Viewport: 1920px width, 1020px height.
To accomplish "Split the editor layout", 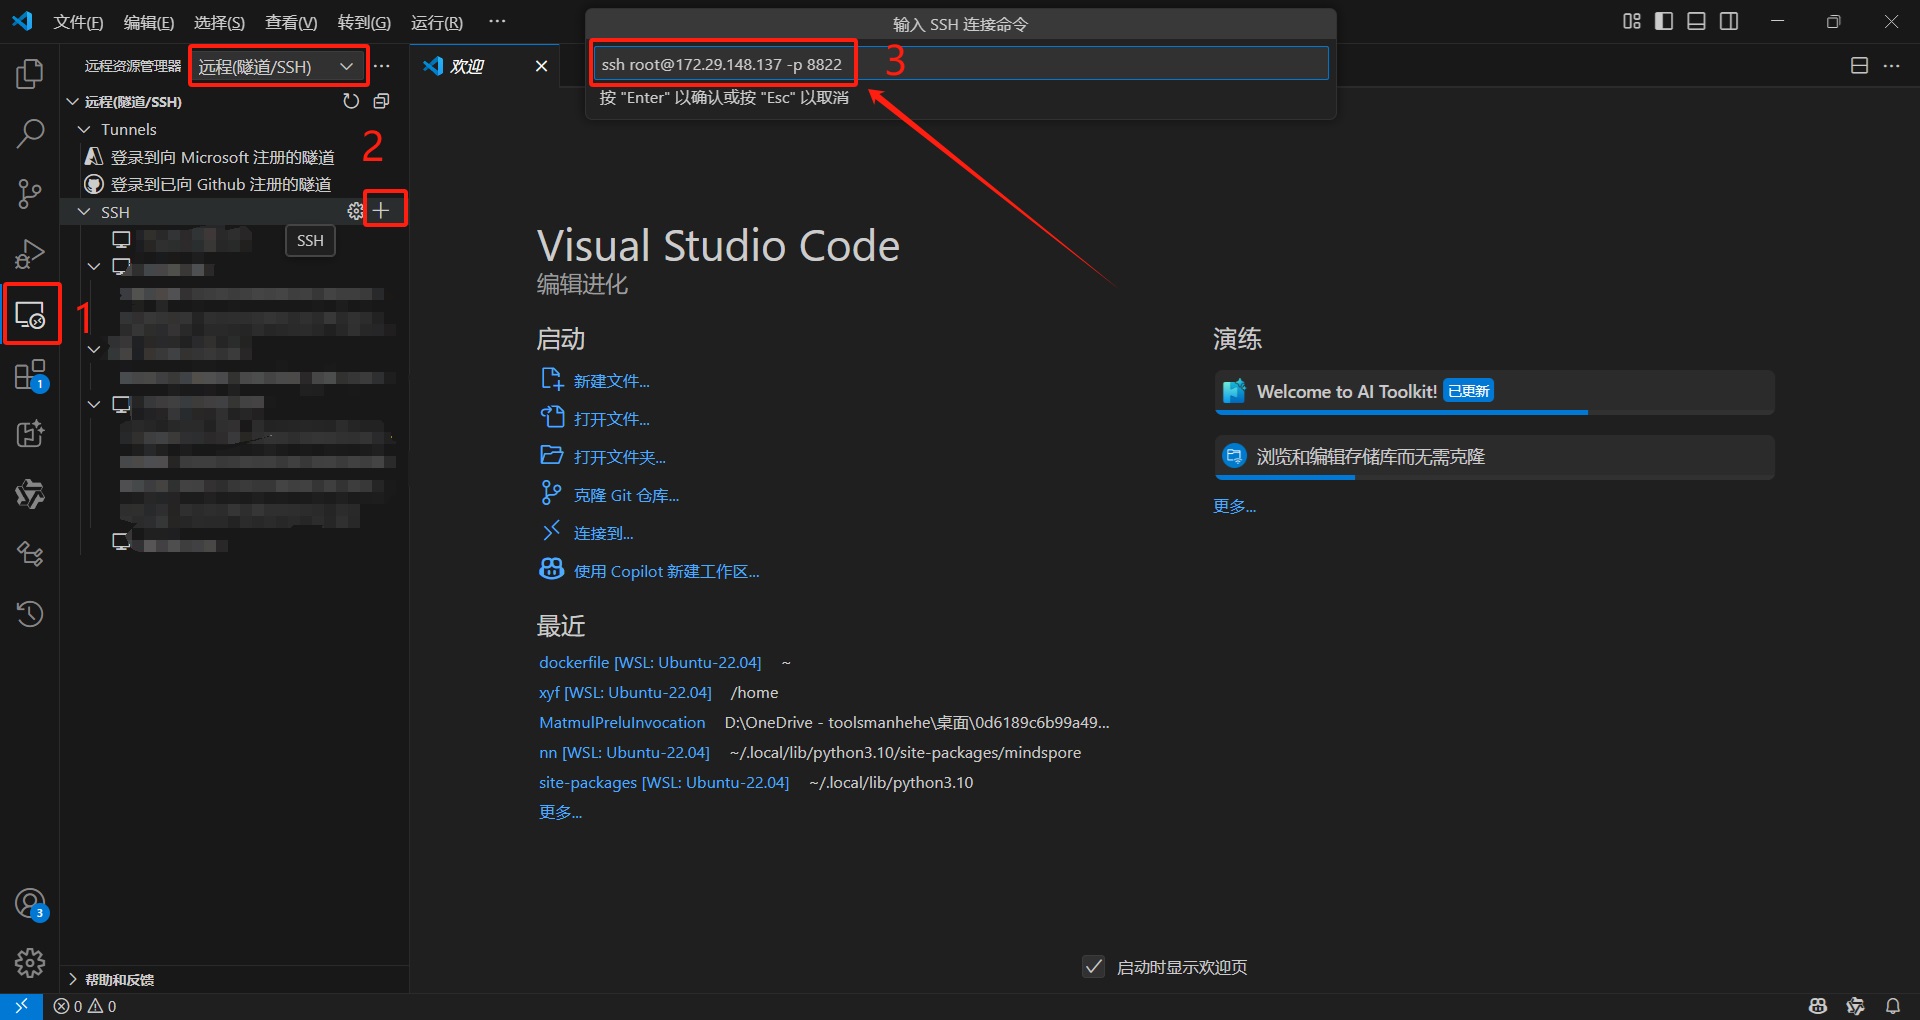I will coord(1859,65).
